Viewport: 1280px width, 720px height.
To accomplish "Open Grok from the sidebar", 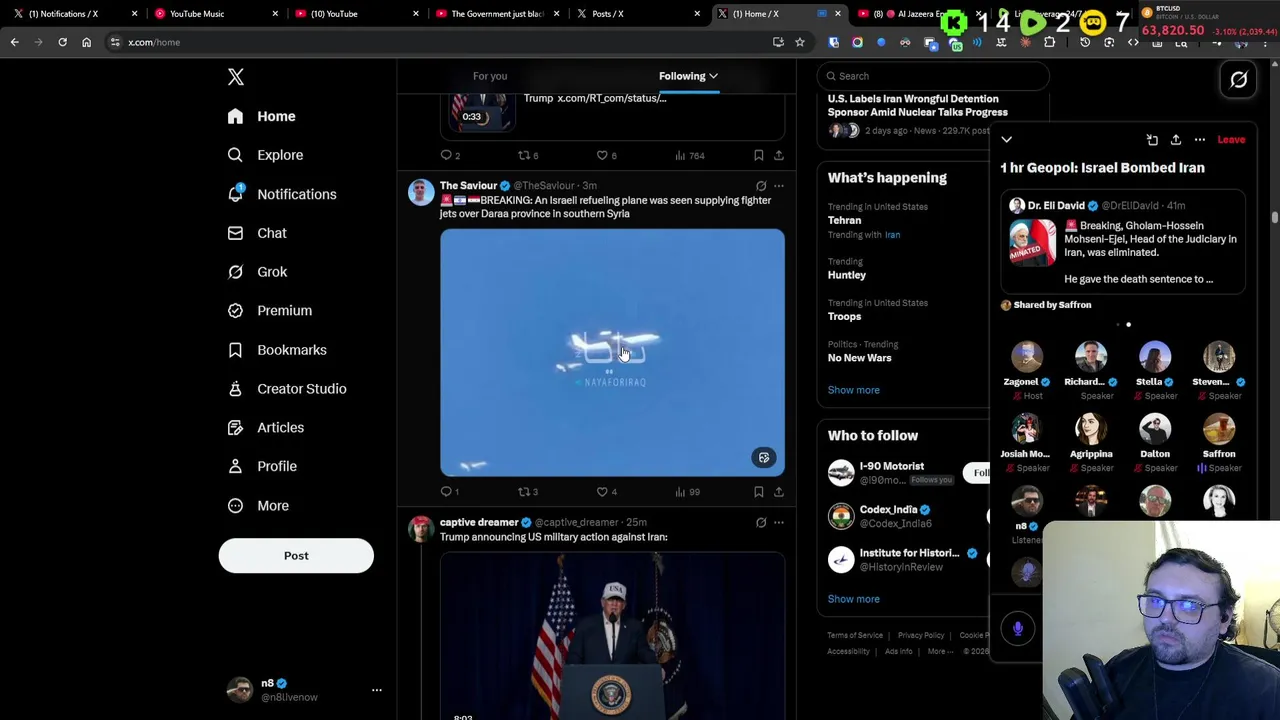I will (x=256, y=272).
